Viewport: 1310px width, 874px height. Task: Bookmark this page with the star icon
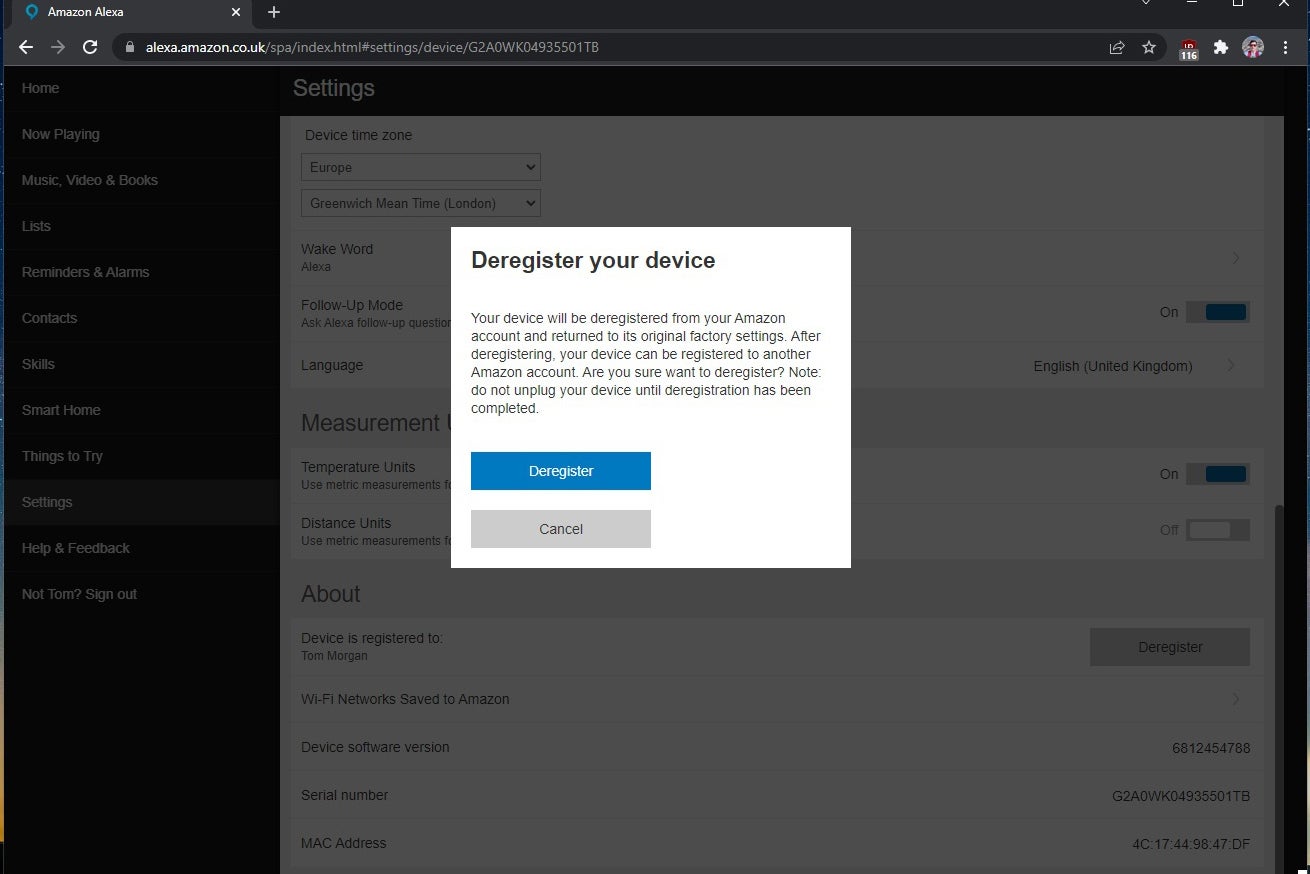click(x=1149, y=47)
